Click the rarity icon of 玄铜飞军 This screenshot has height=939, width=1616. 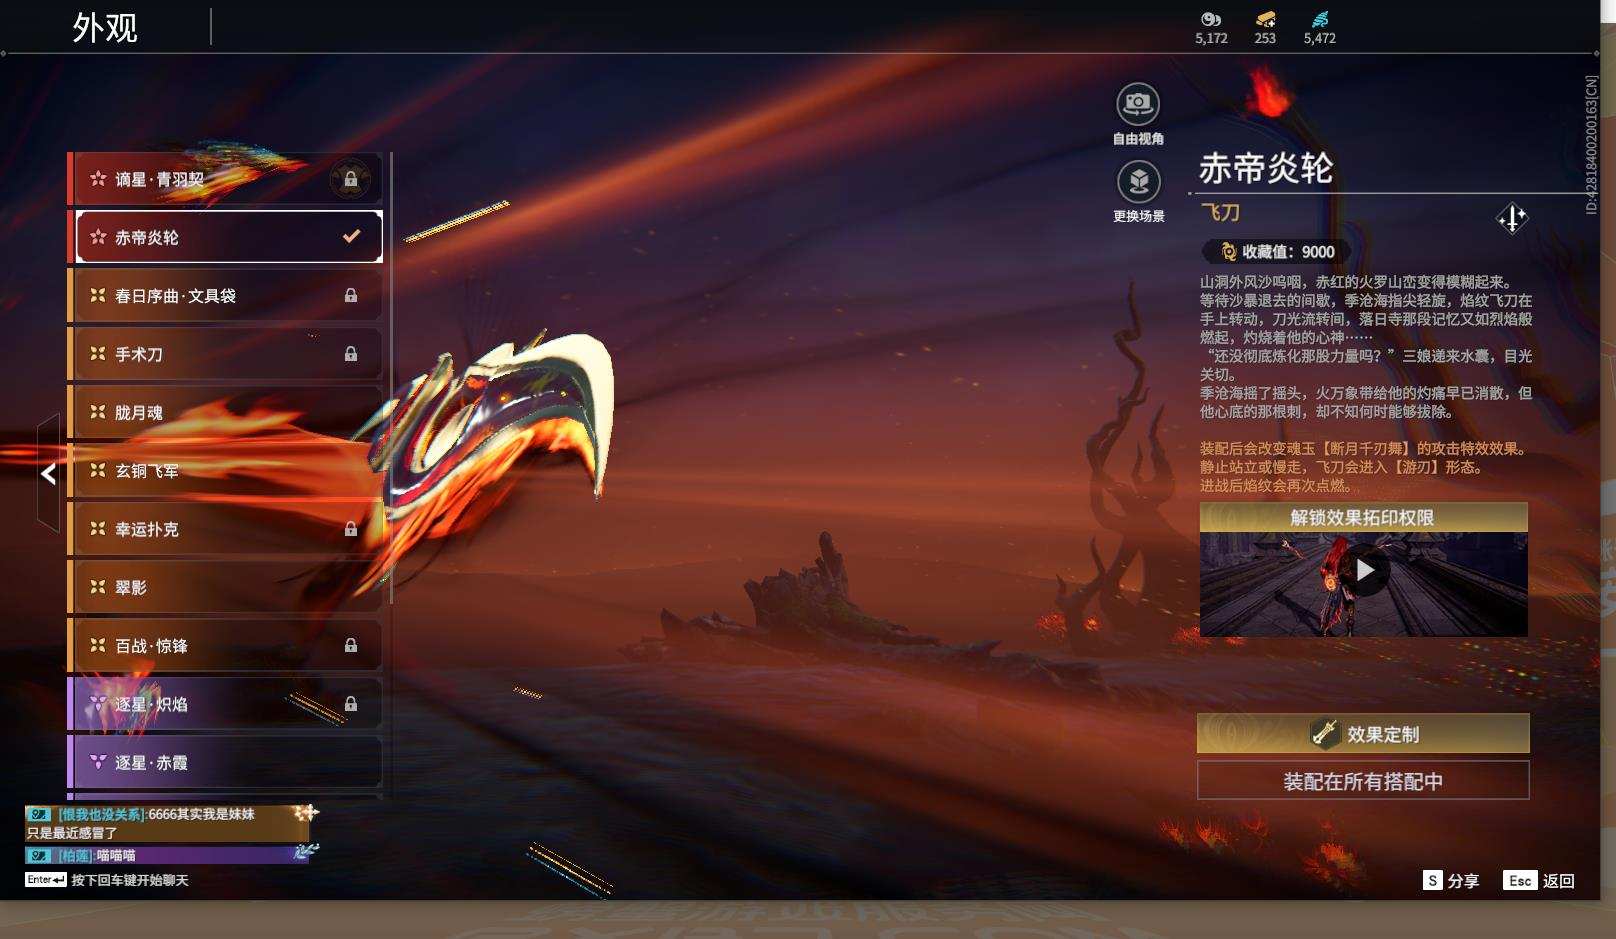(x=98, y=470)
